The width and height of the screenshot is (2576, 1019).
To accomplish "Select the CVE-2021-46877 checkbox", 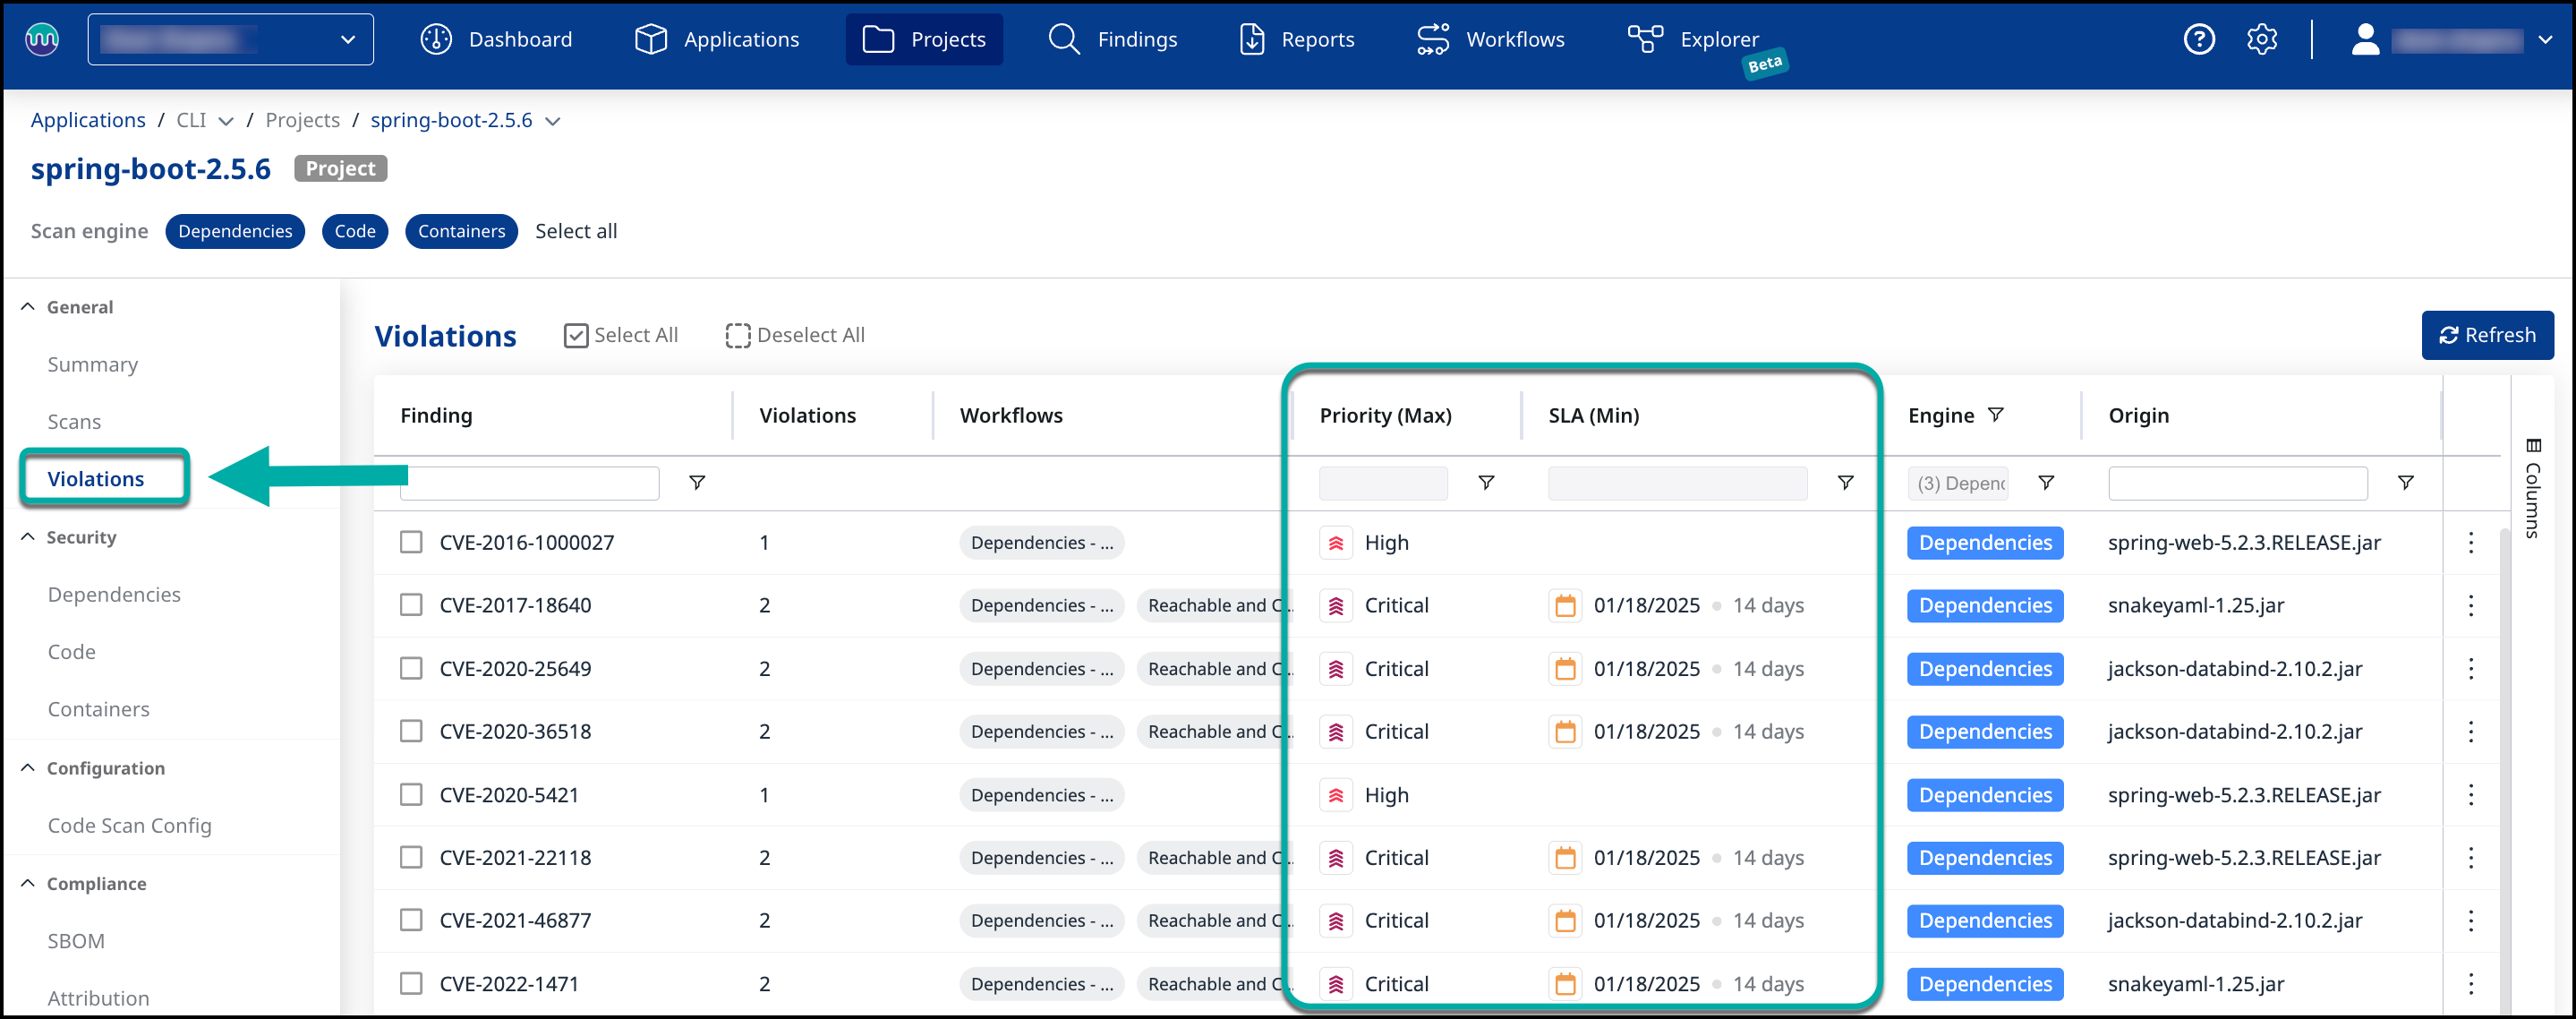I will click(411, 920).
